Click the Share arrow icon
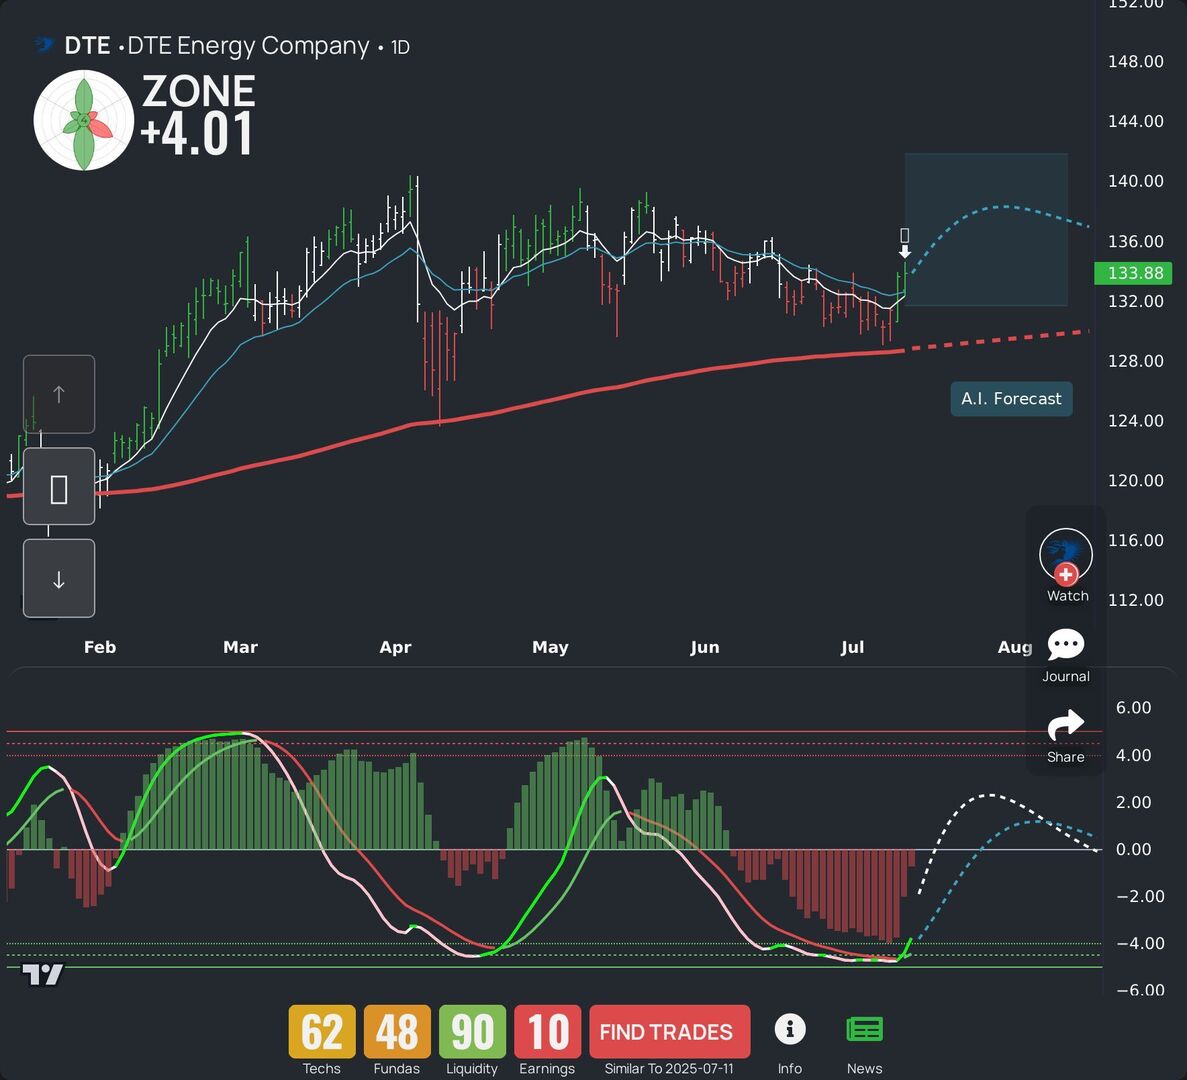Screen dimensions: 1187x1080 point(1066,725)
